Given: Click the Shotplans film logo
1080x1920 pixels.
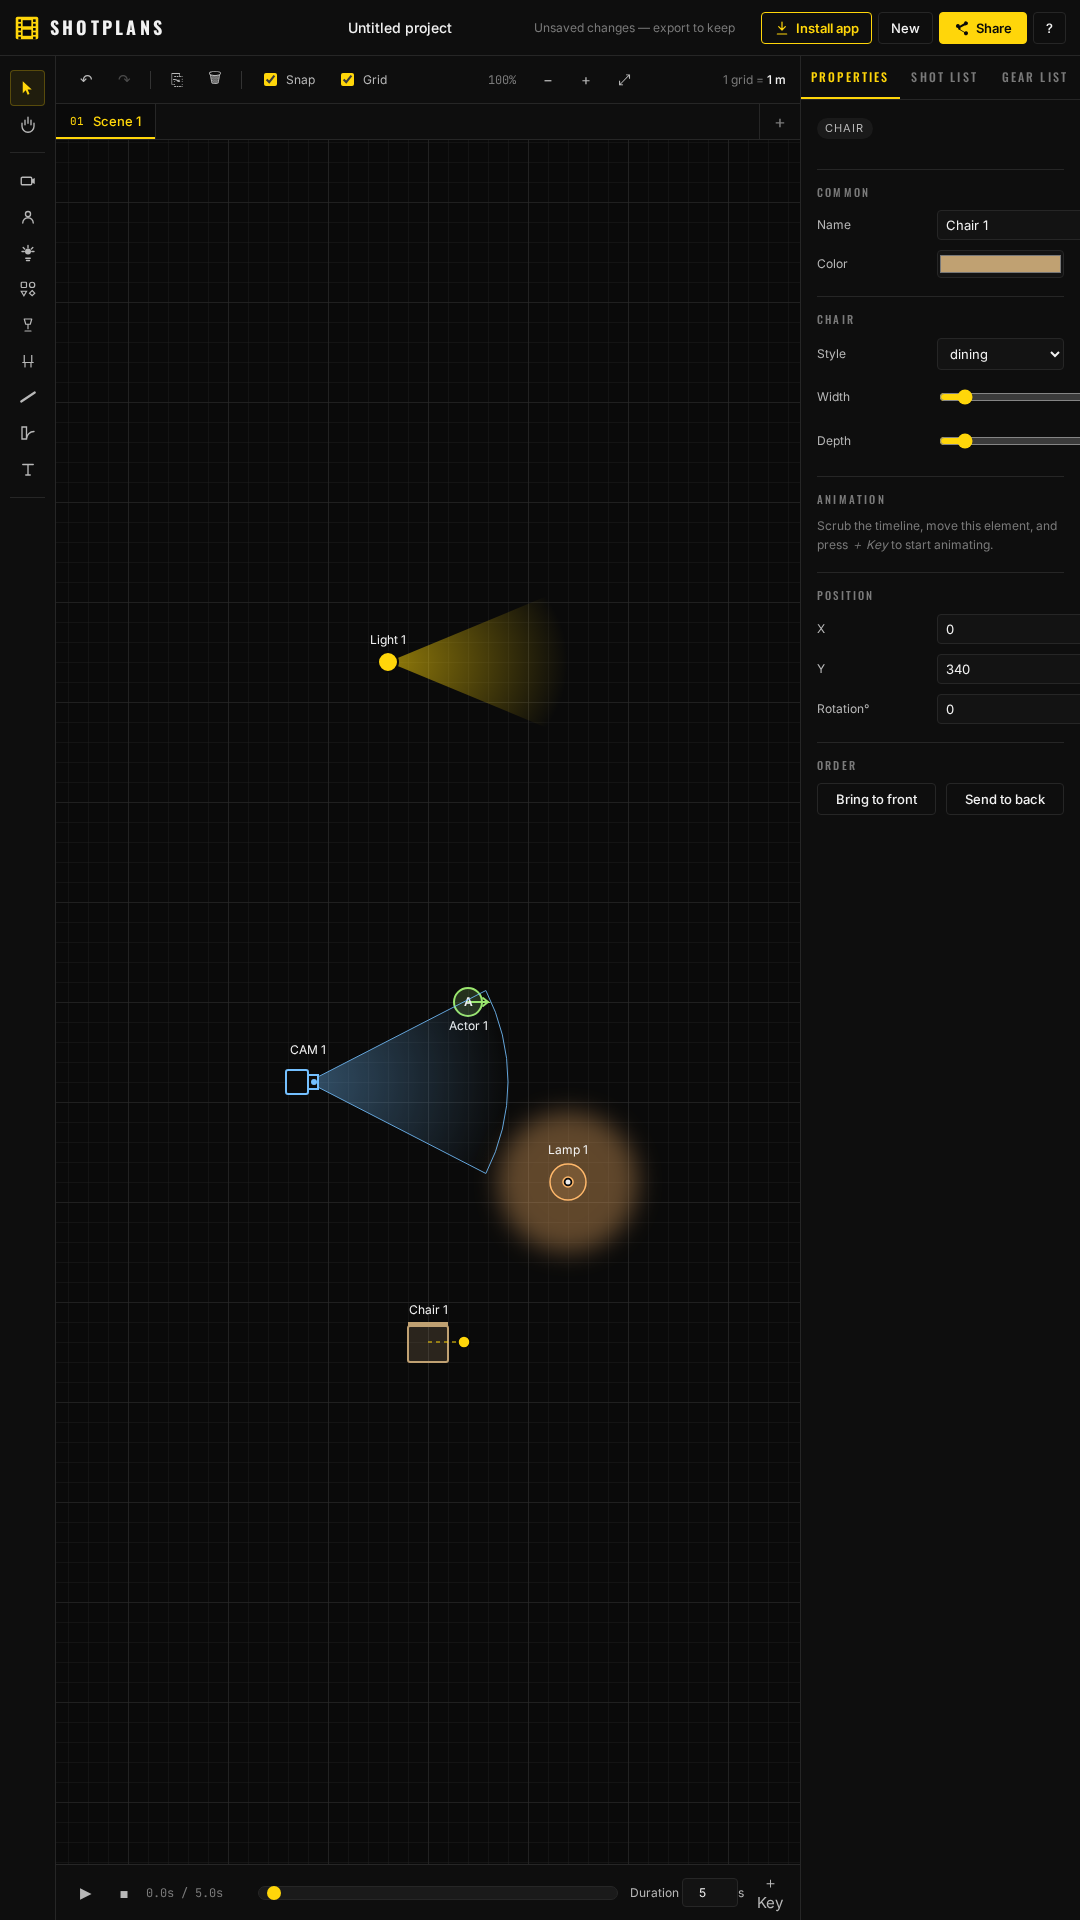Looking at the screenshot, I should 27,28.
